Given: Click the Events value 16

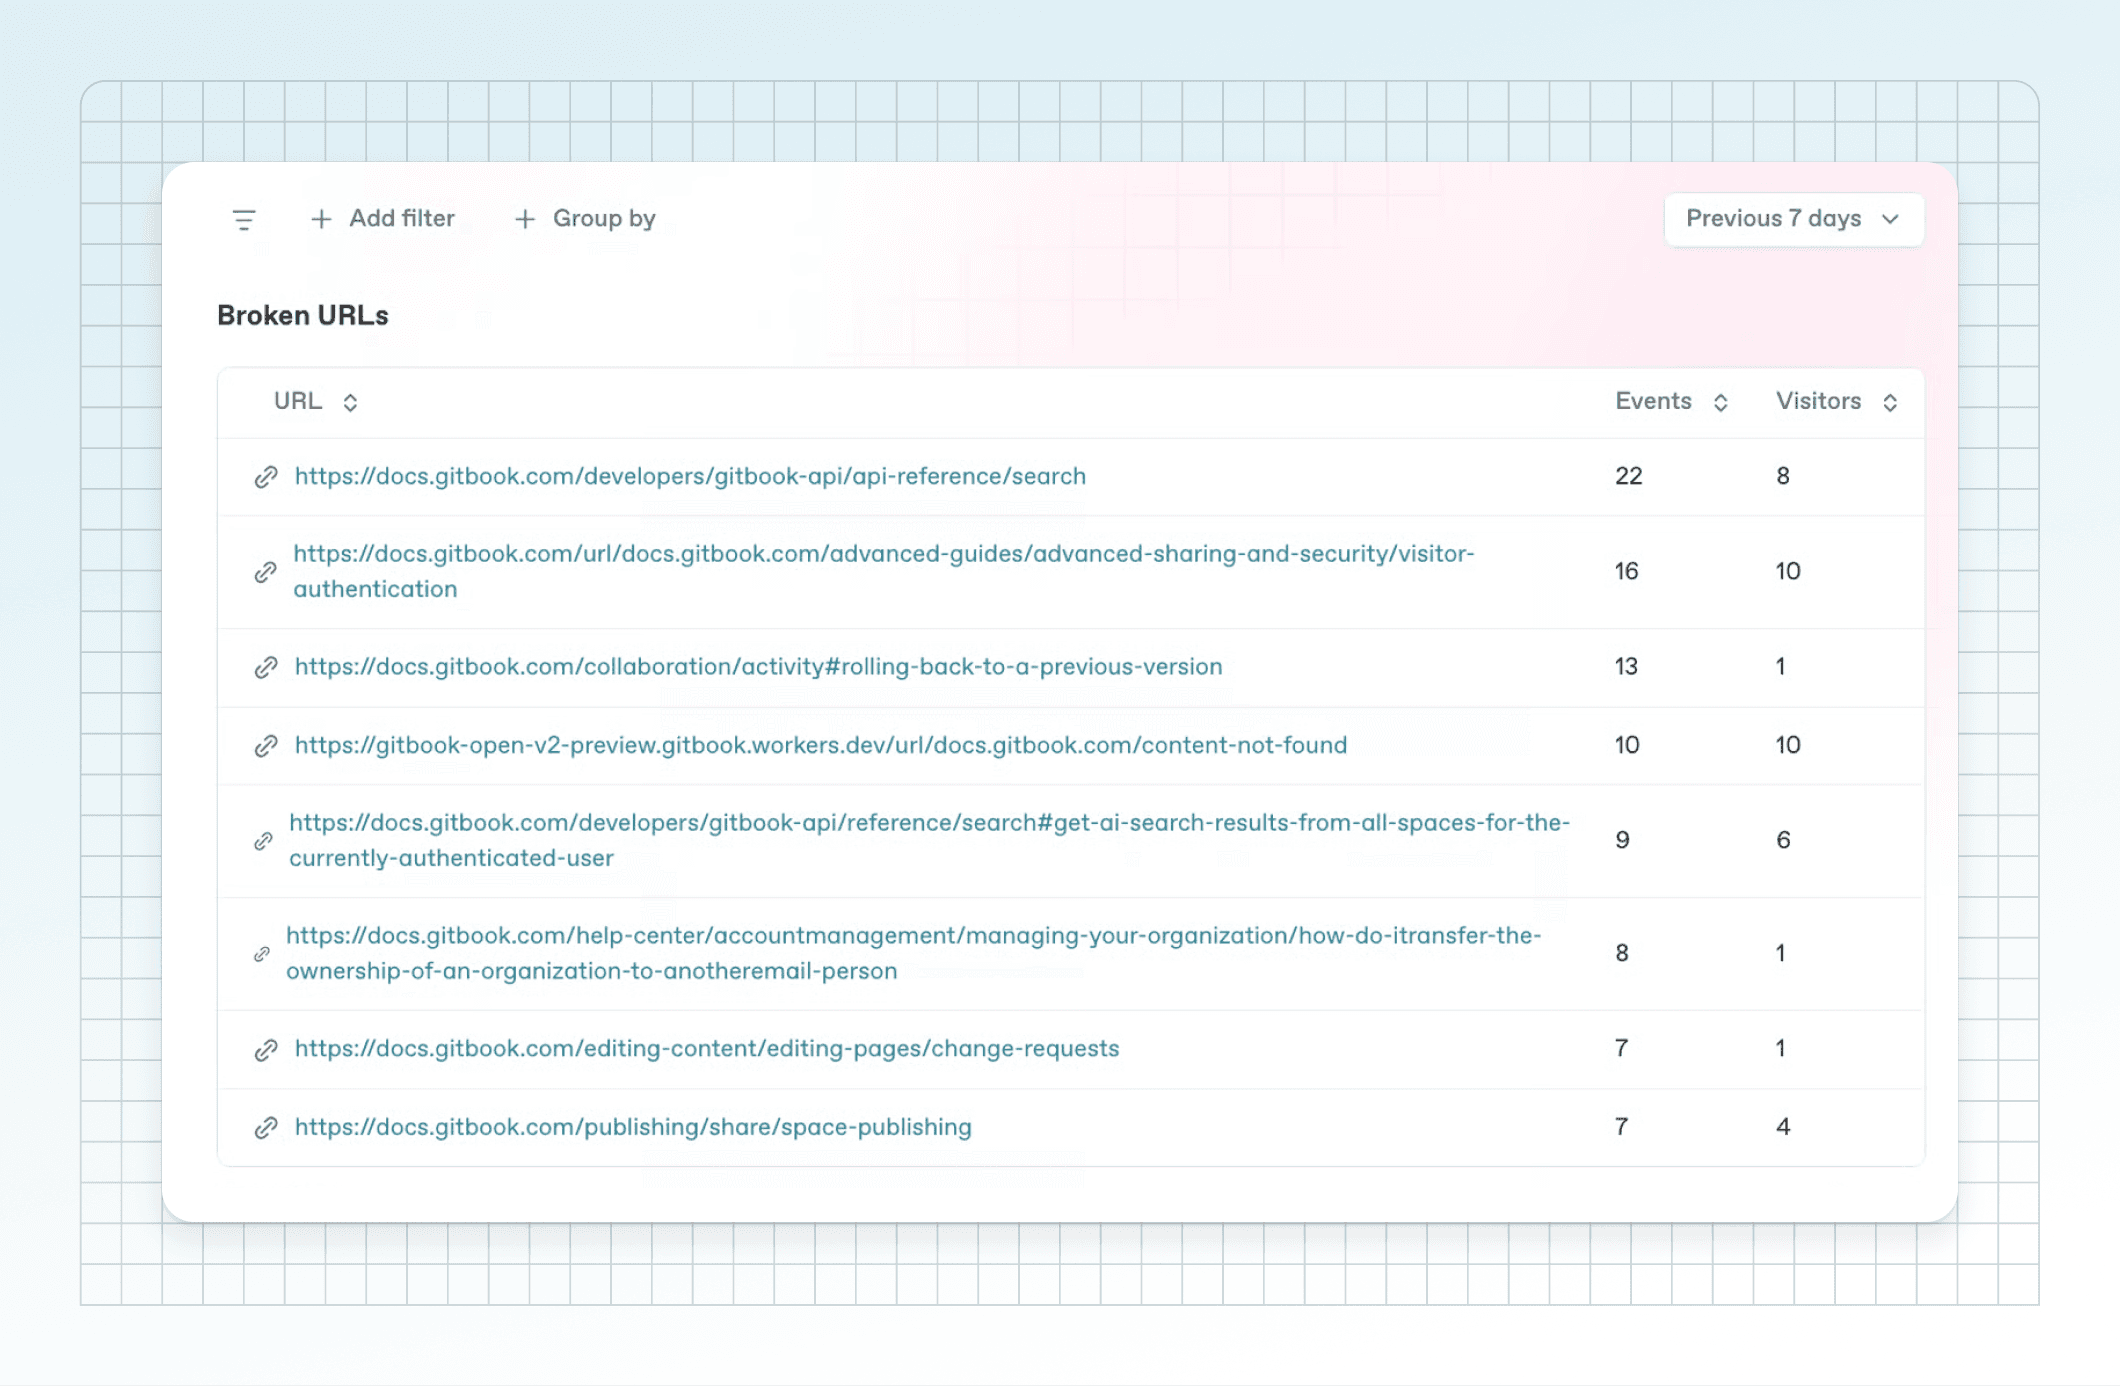Looking at the screenshot, I should [1626, 571].
